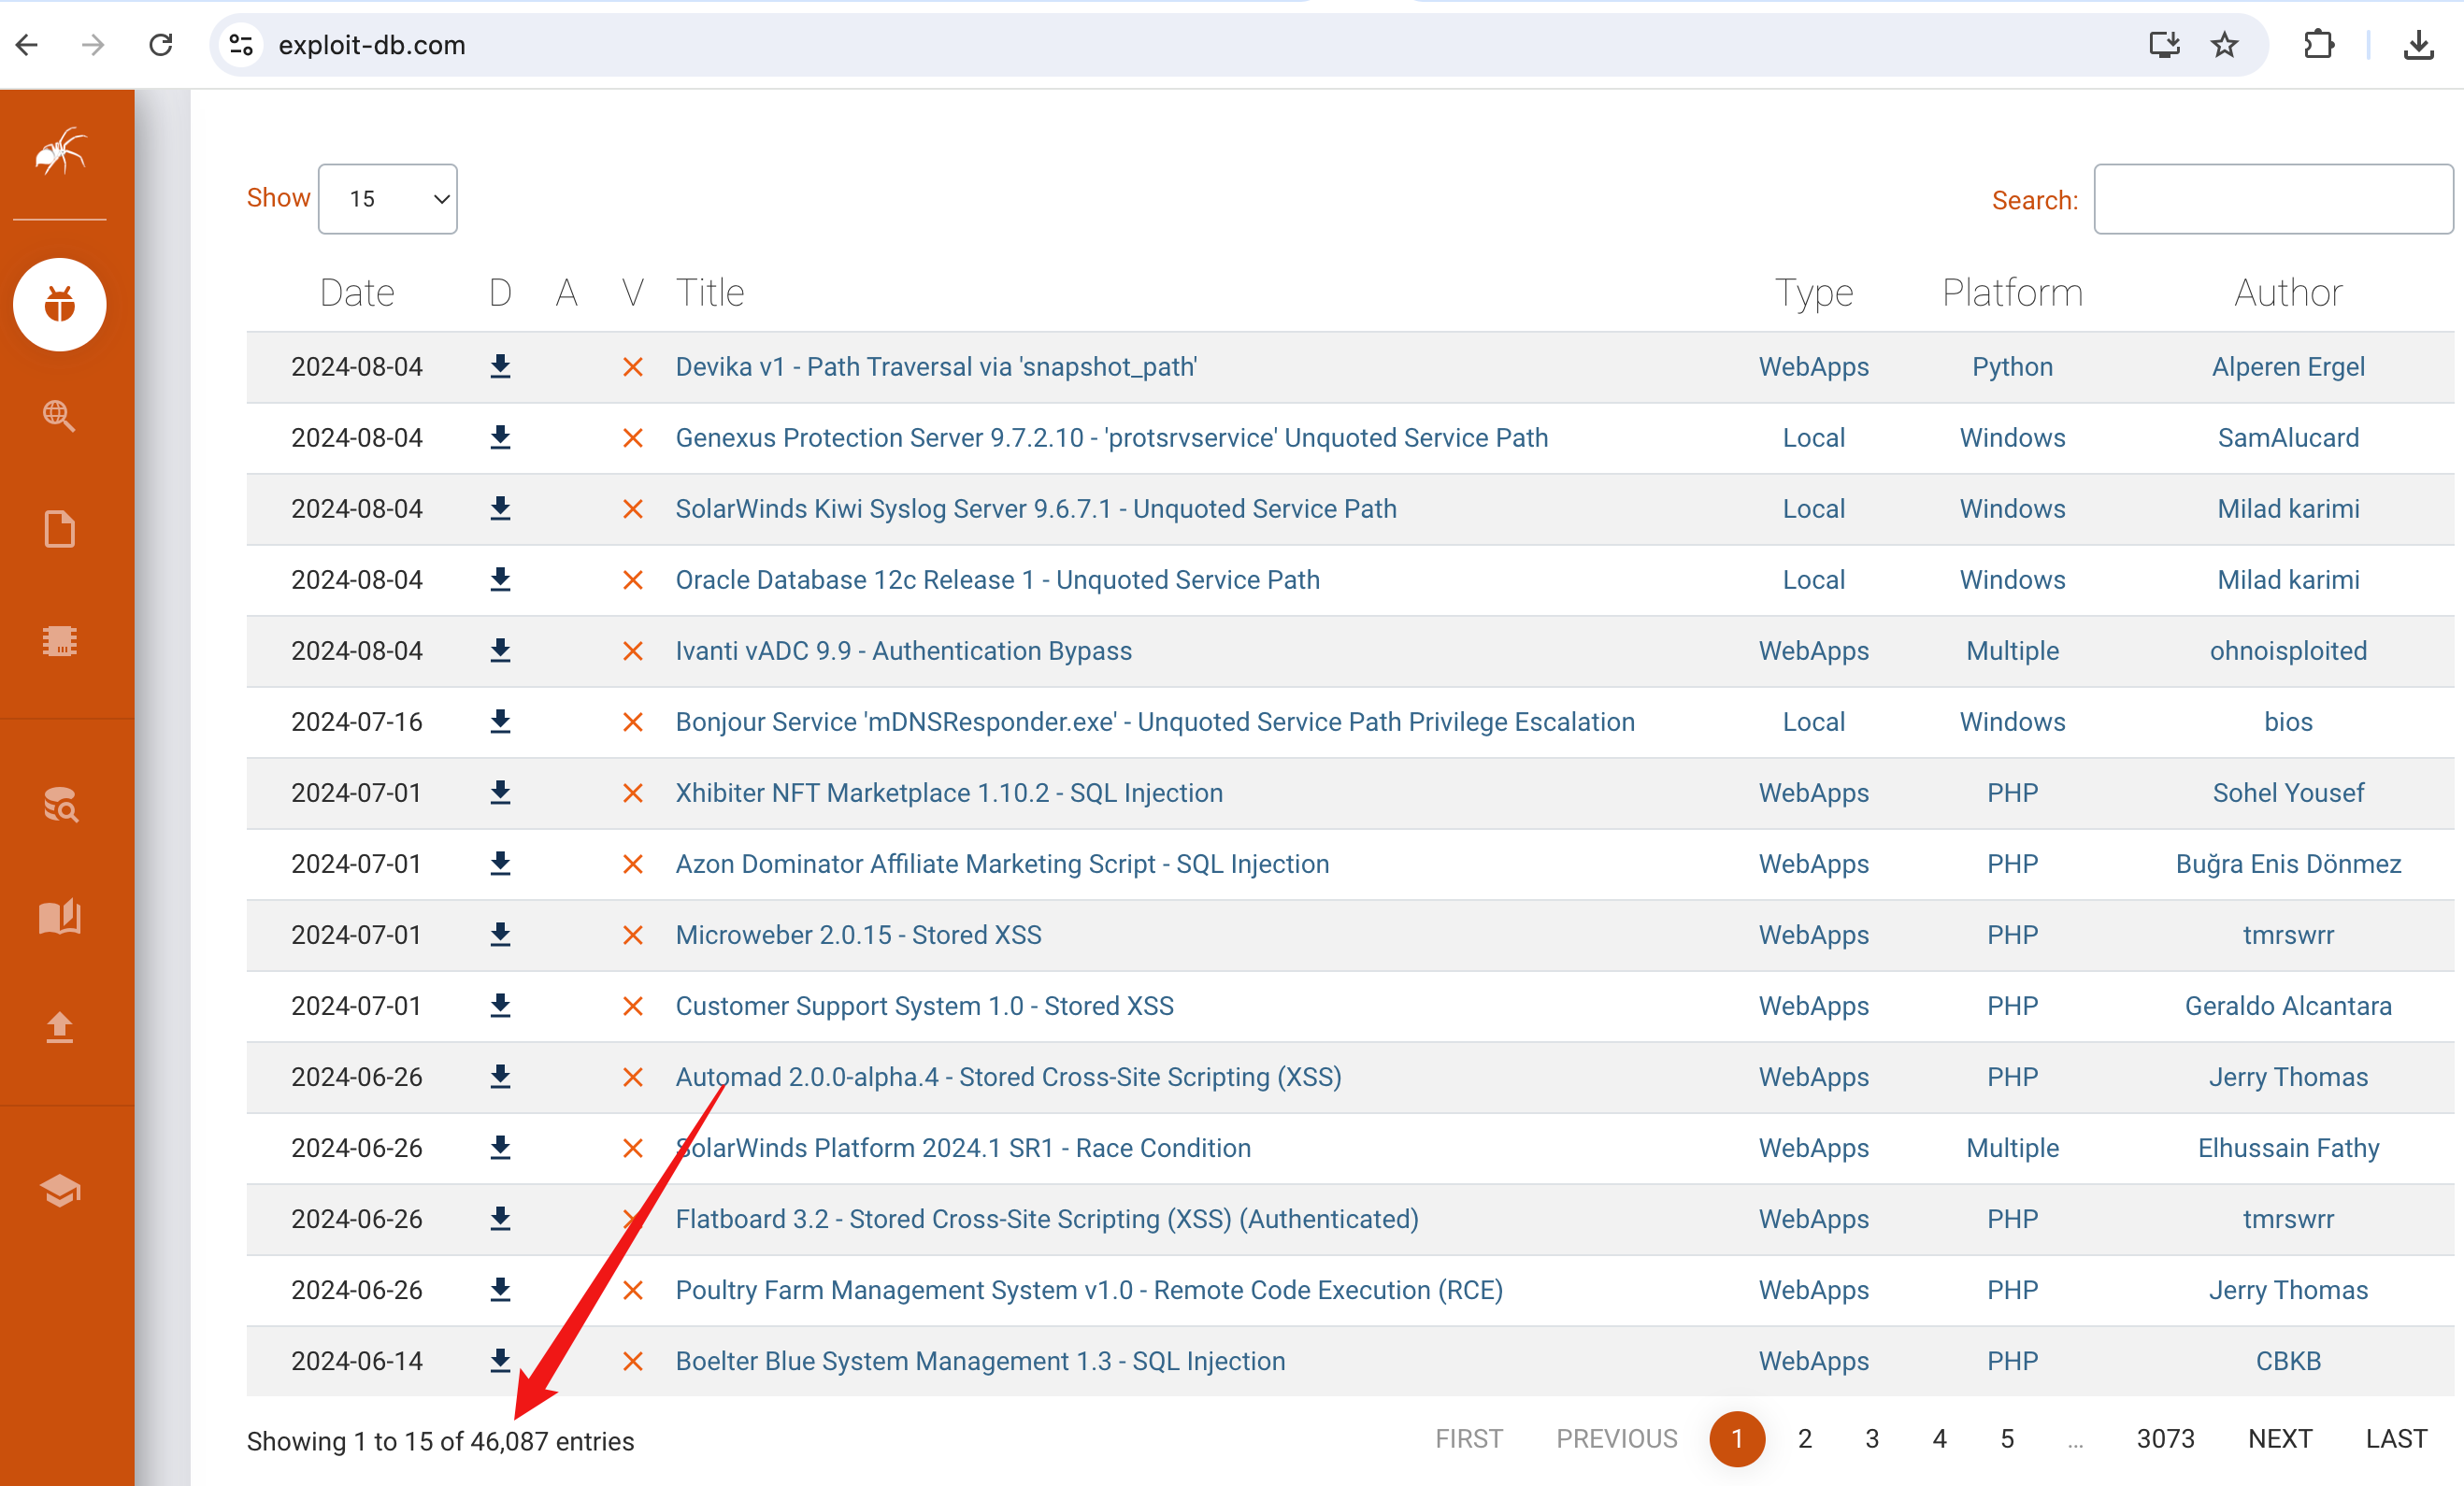This screenshot has height=1486, width=2464.
Task: Click the Search input field
Action: tap(2272, 199)
